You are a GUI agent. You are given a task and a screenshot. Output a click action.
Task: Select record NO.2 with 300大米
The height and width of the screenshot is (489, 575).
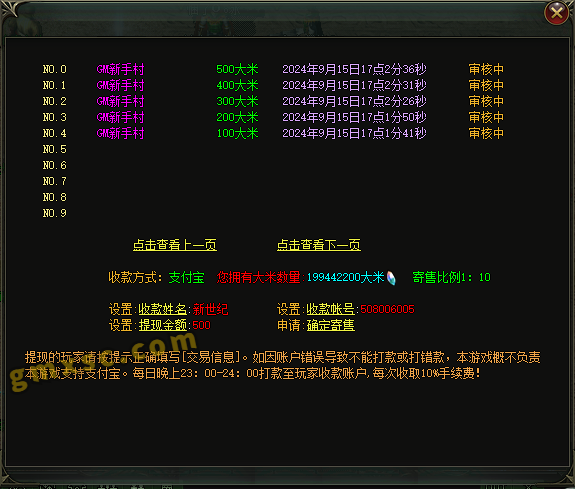point(273,101)
